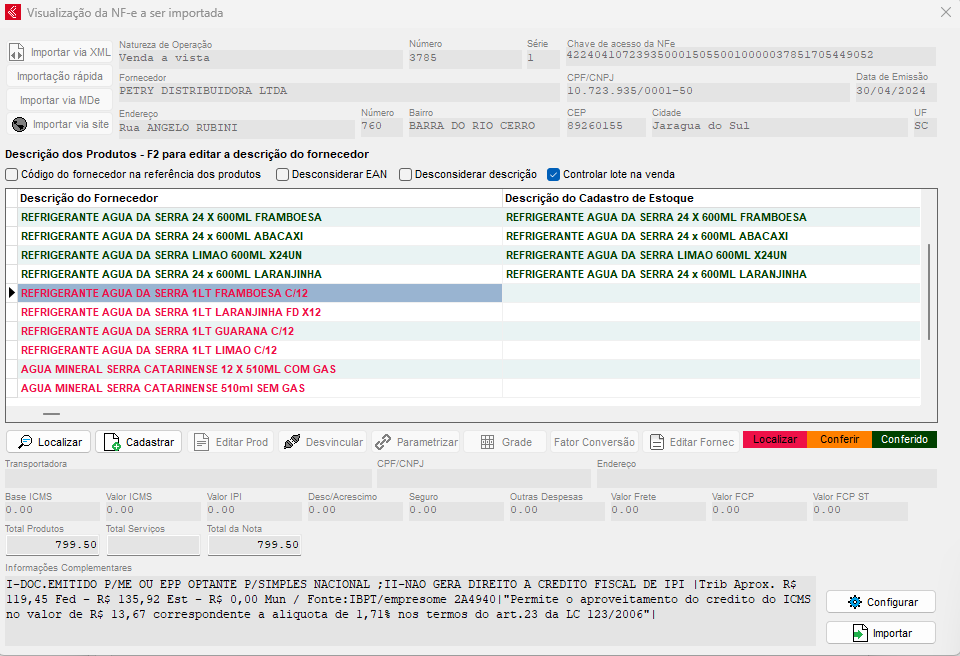Image resolution: width=960 pixels, height=656 pixels.
Task: Click the Cadastrar new product icon
Action: (112, 442)
